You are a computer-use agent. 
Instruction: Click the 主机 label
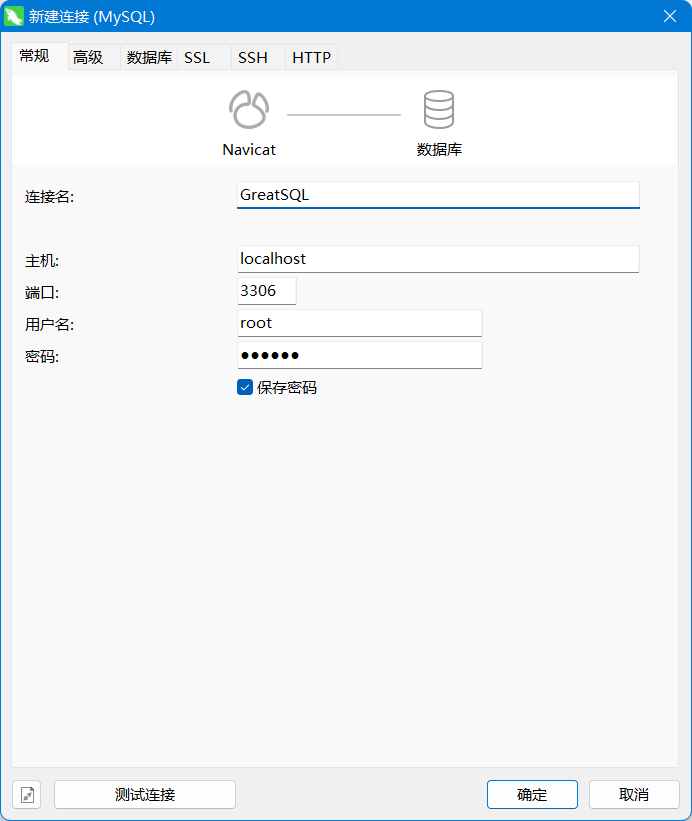(x=42, y=261)
